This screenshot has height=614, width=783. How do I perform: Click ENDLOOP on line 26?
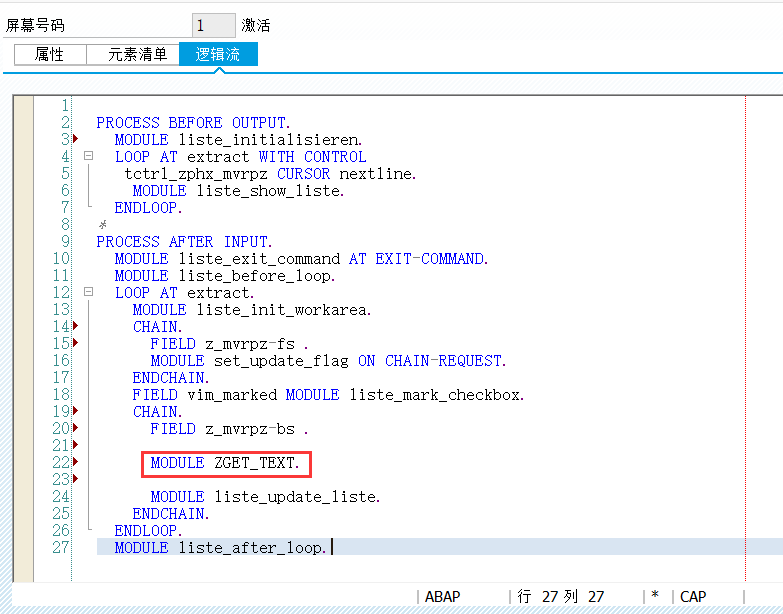(148, 531)
